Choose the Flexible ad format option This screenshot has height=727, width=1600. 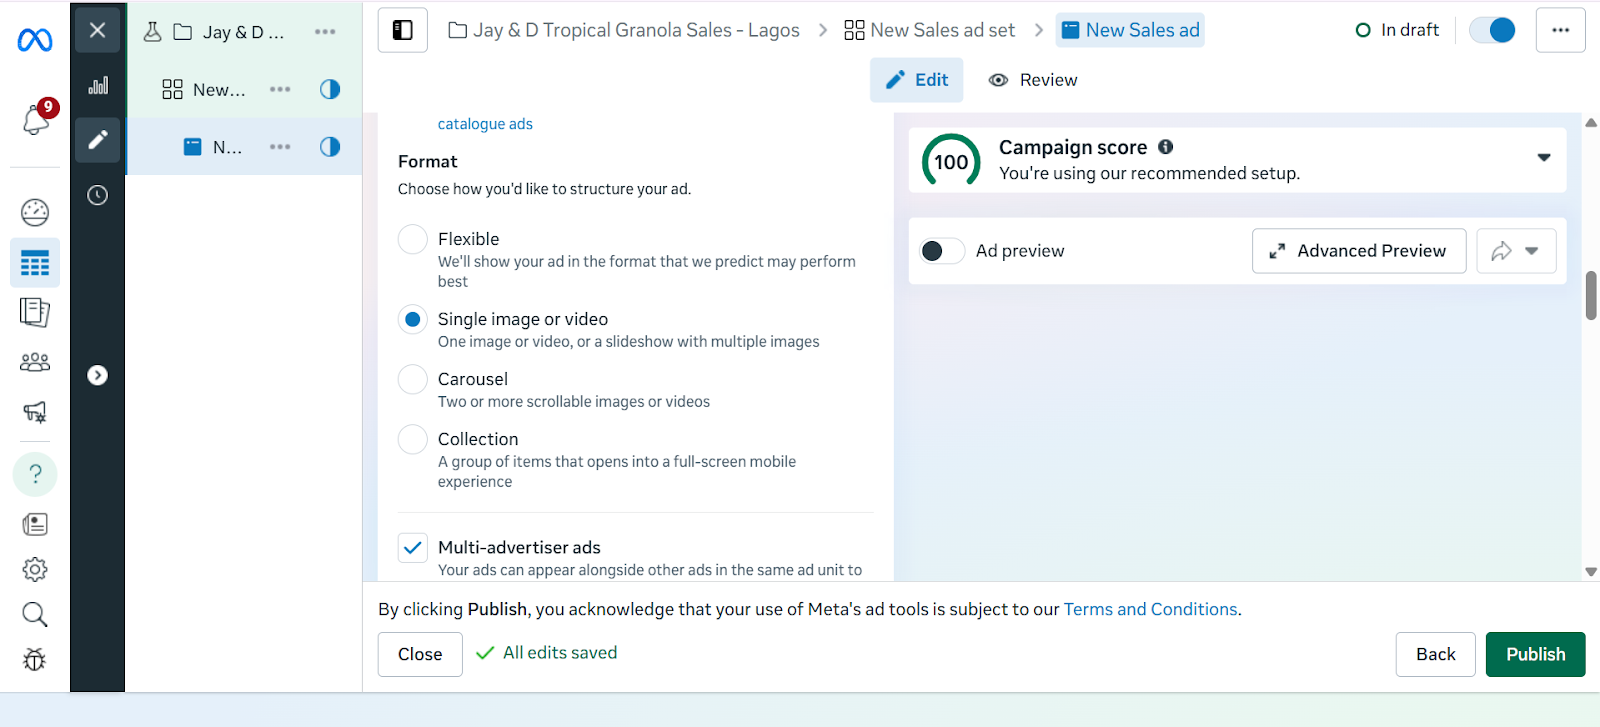(412, 239)
